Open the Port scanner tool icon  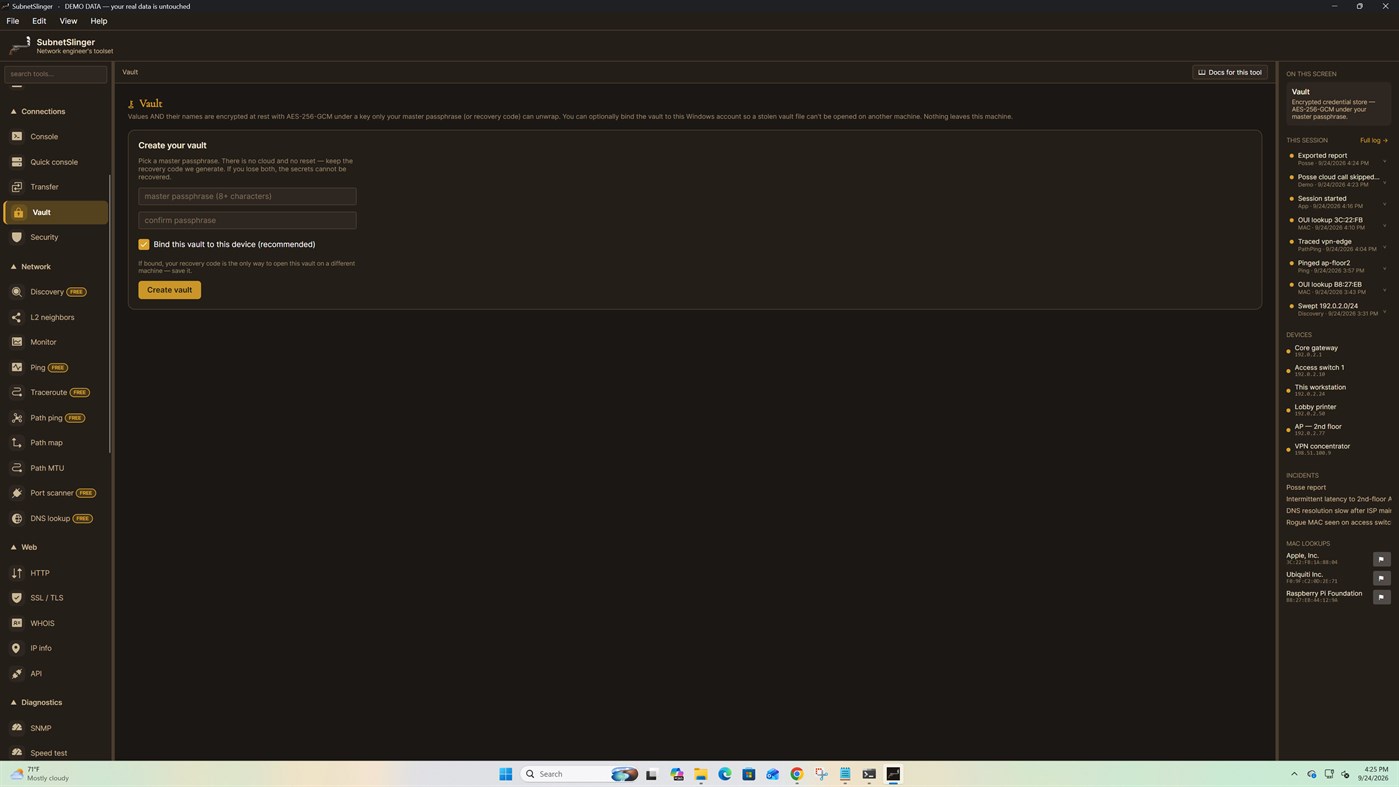click(17, 493)
